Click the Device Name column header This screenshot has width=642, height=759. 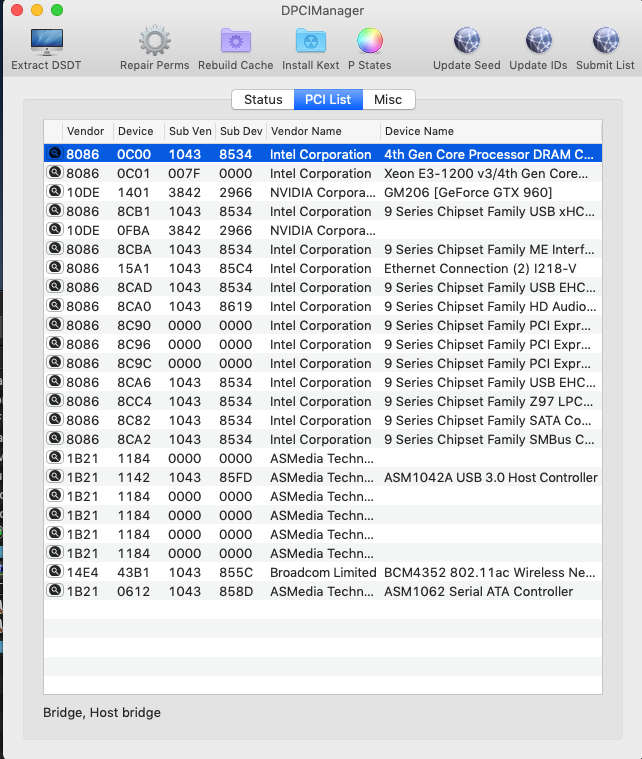tap(491, 131)
